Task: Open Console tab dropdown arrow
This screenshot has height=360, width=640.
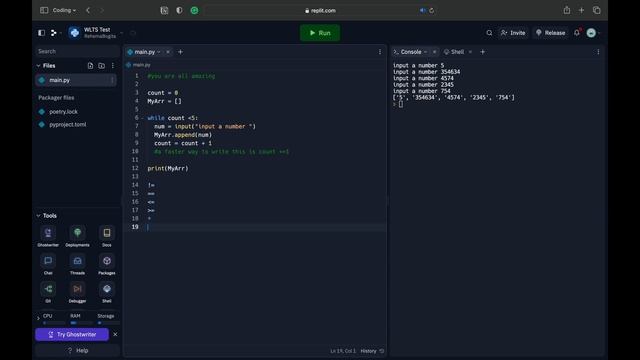Action: (425, 52)
